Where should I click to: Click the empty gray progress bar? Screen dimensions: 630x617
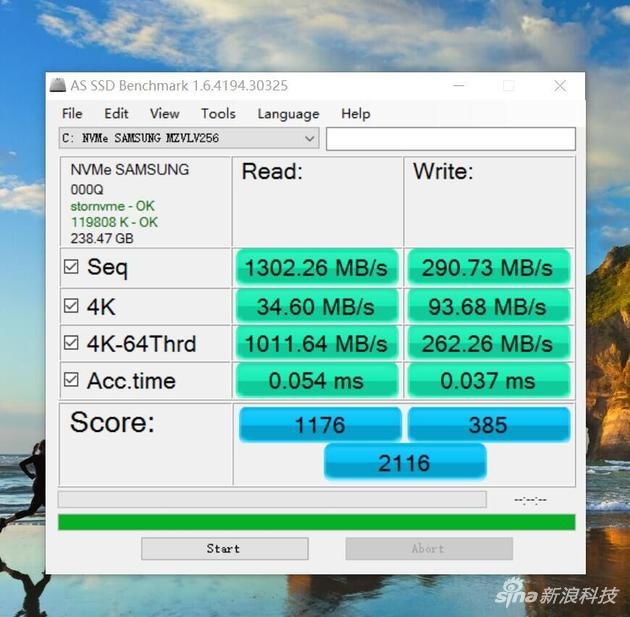click(x=272, y=499)
